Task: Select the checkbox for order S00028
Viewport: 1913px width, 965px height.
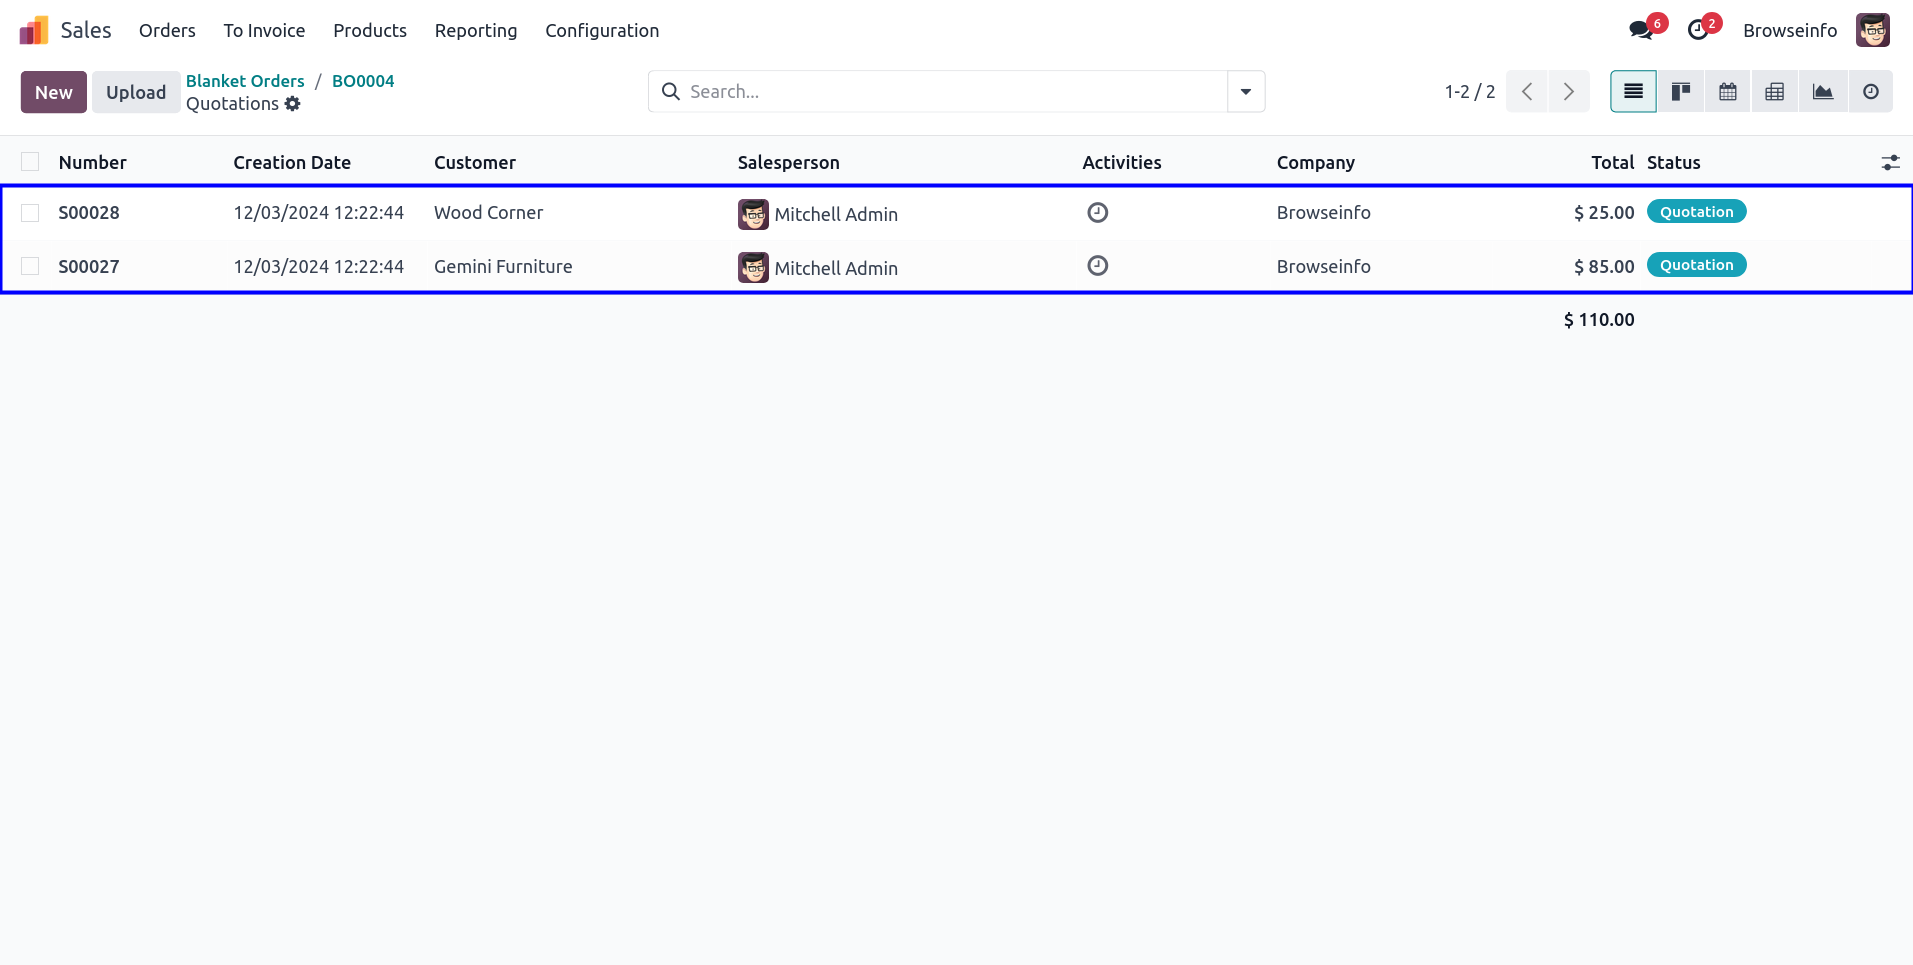Action: [30, 213]
